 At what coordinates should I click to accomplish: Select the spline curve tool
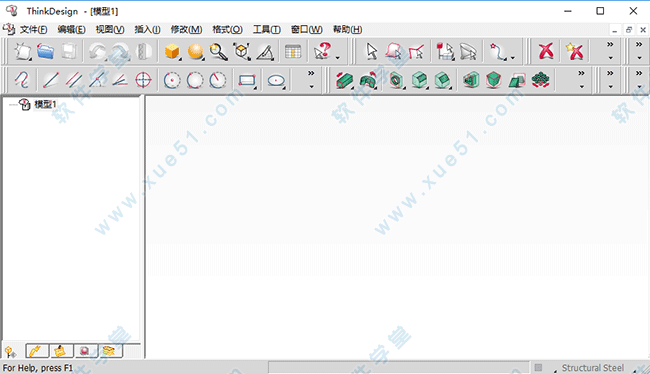pos(22,80)
